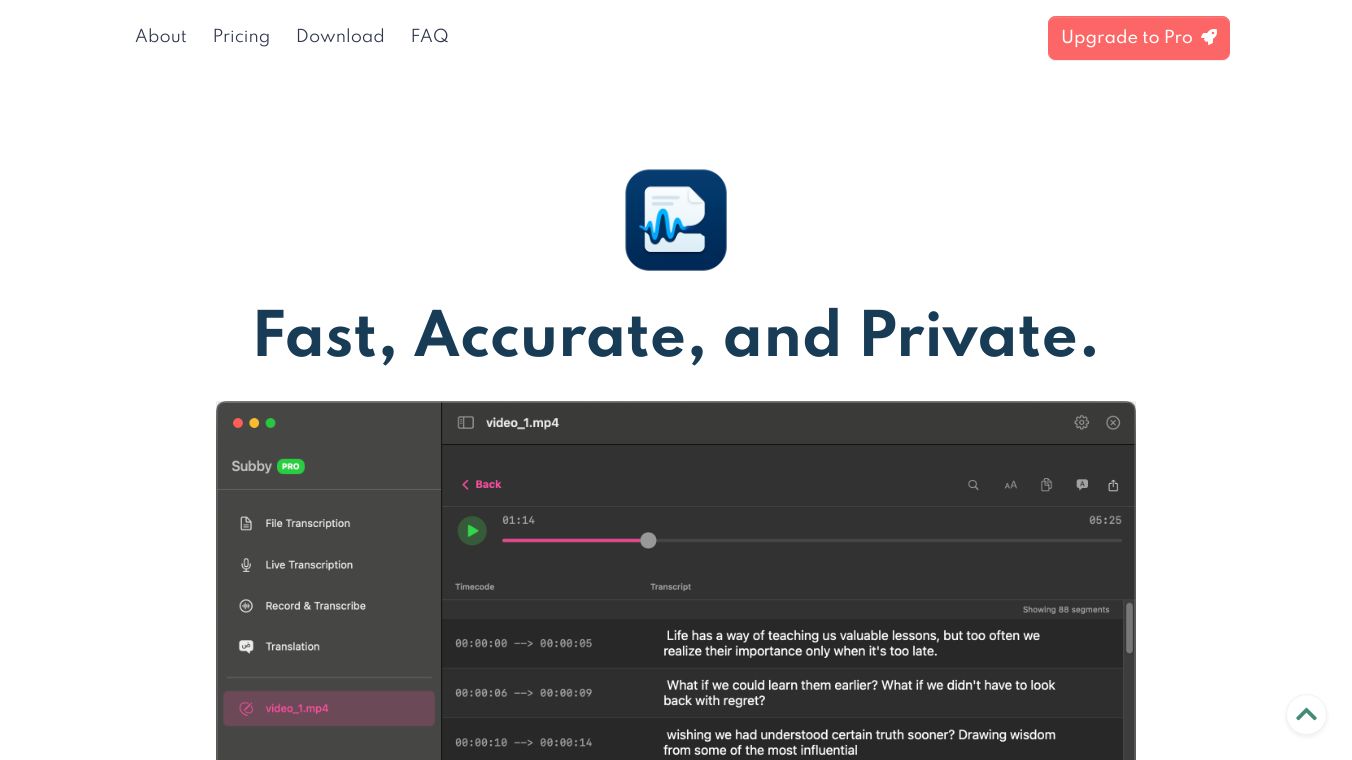Click the playback progress slider handle
1352x760 pixels.
click(x=648, y=540)
